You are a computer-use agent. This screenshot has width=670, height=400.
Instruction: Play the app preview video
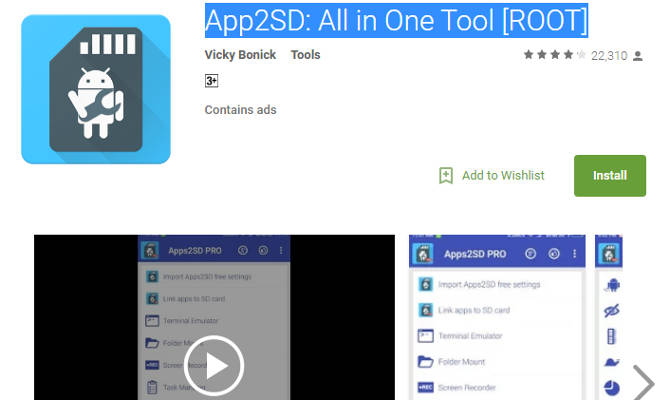pos(214,364)
